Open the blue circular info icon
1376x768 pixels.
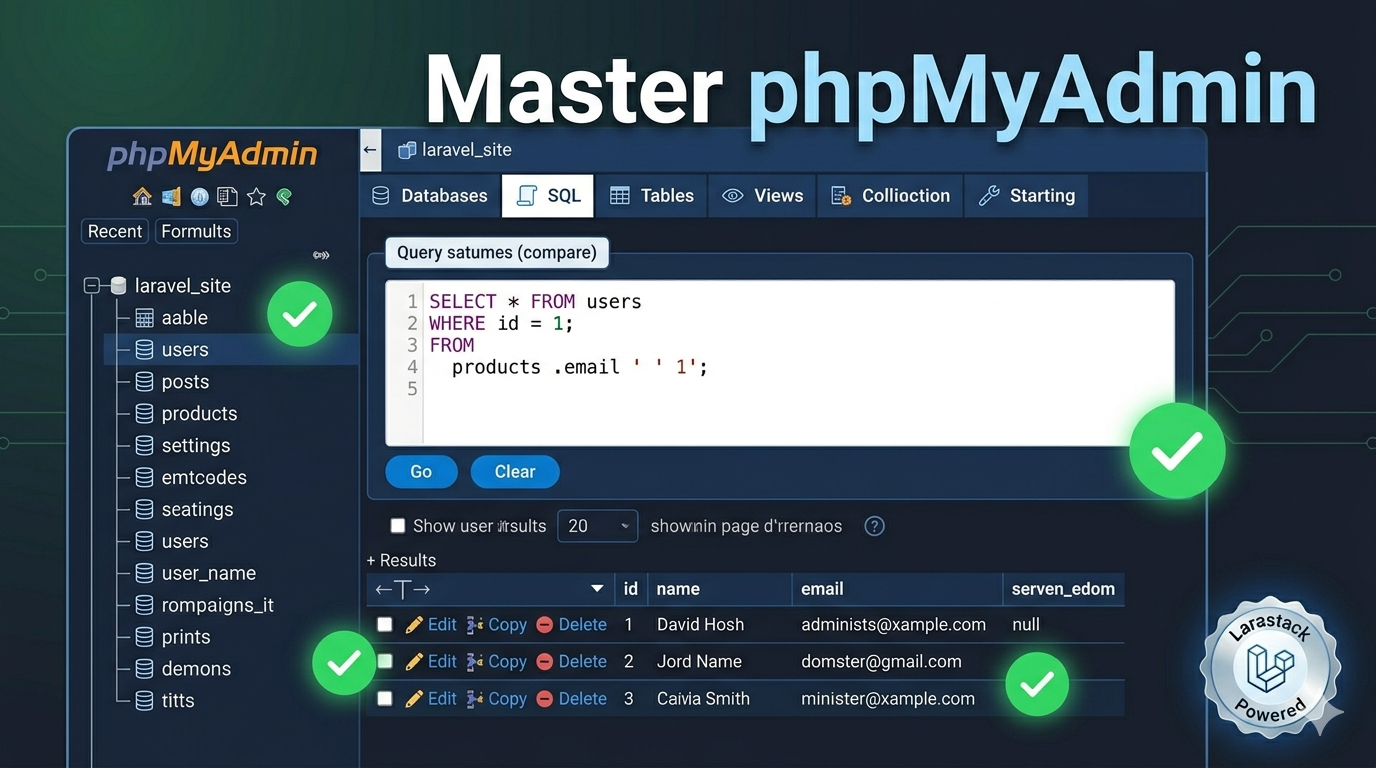coord(199,197)
